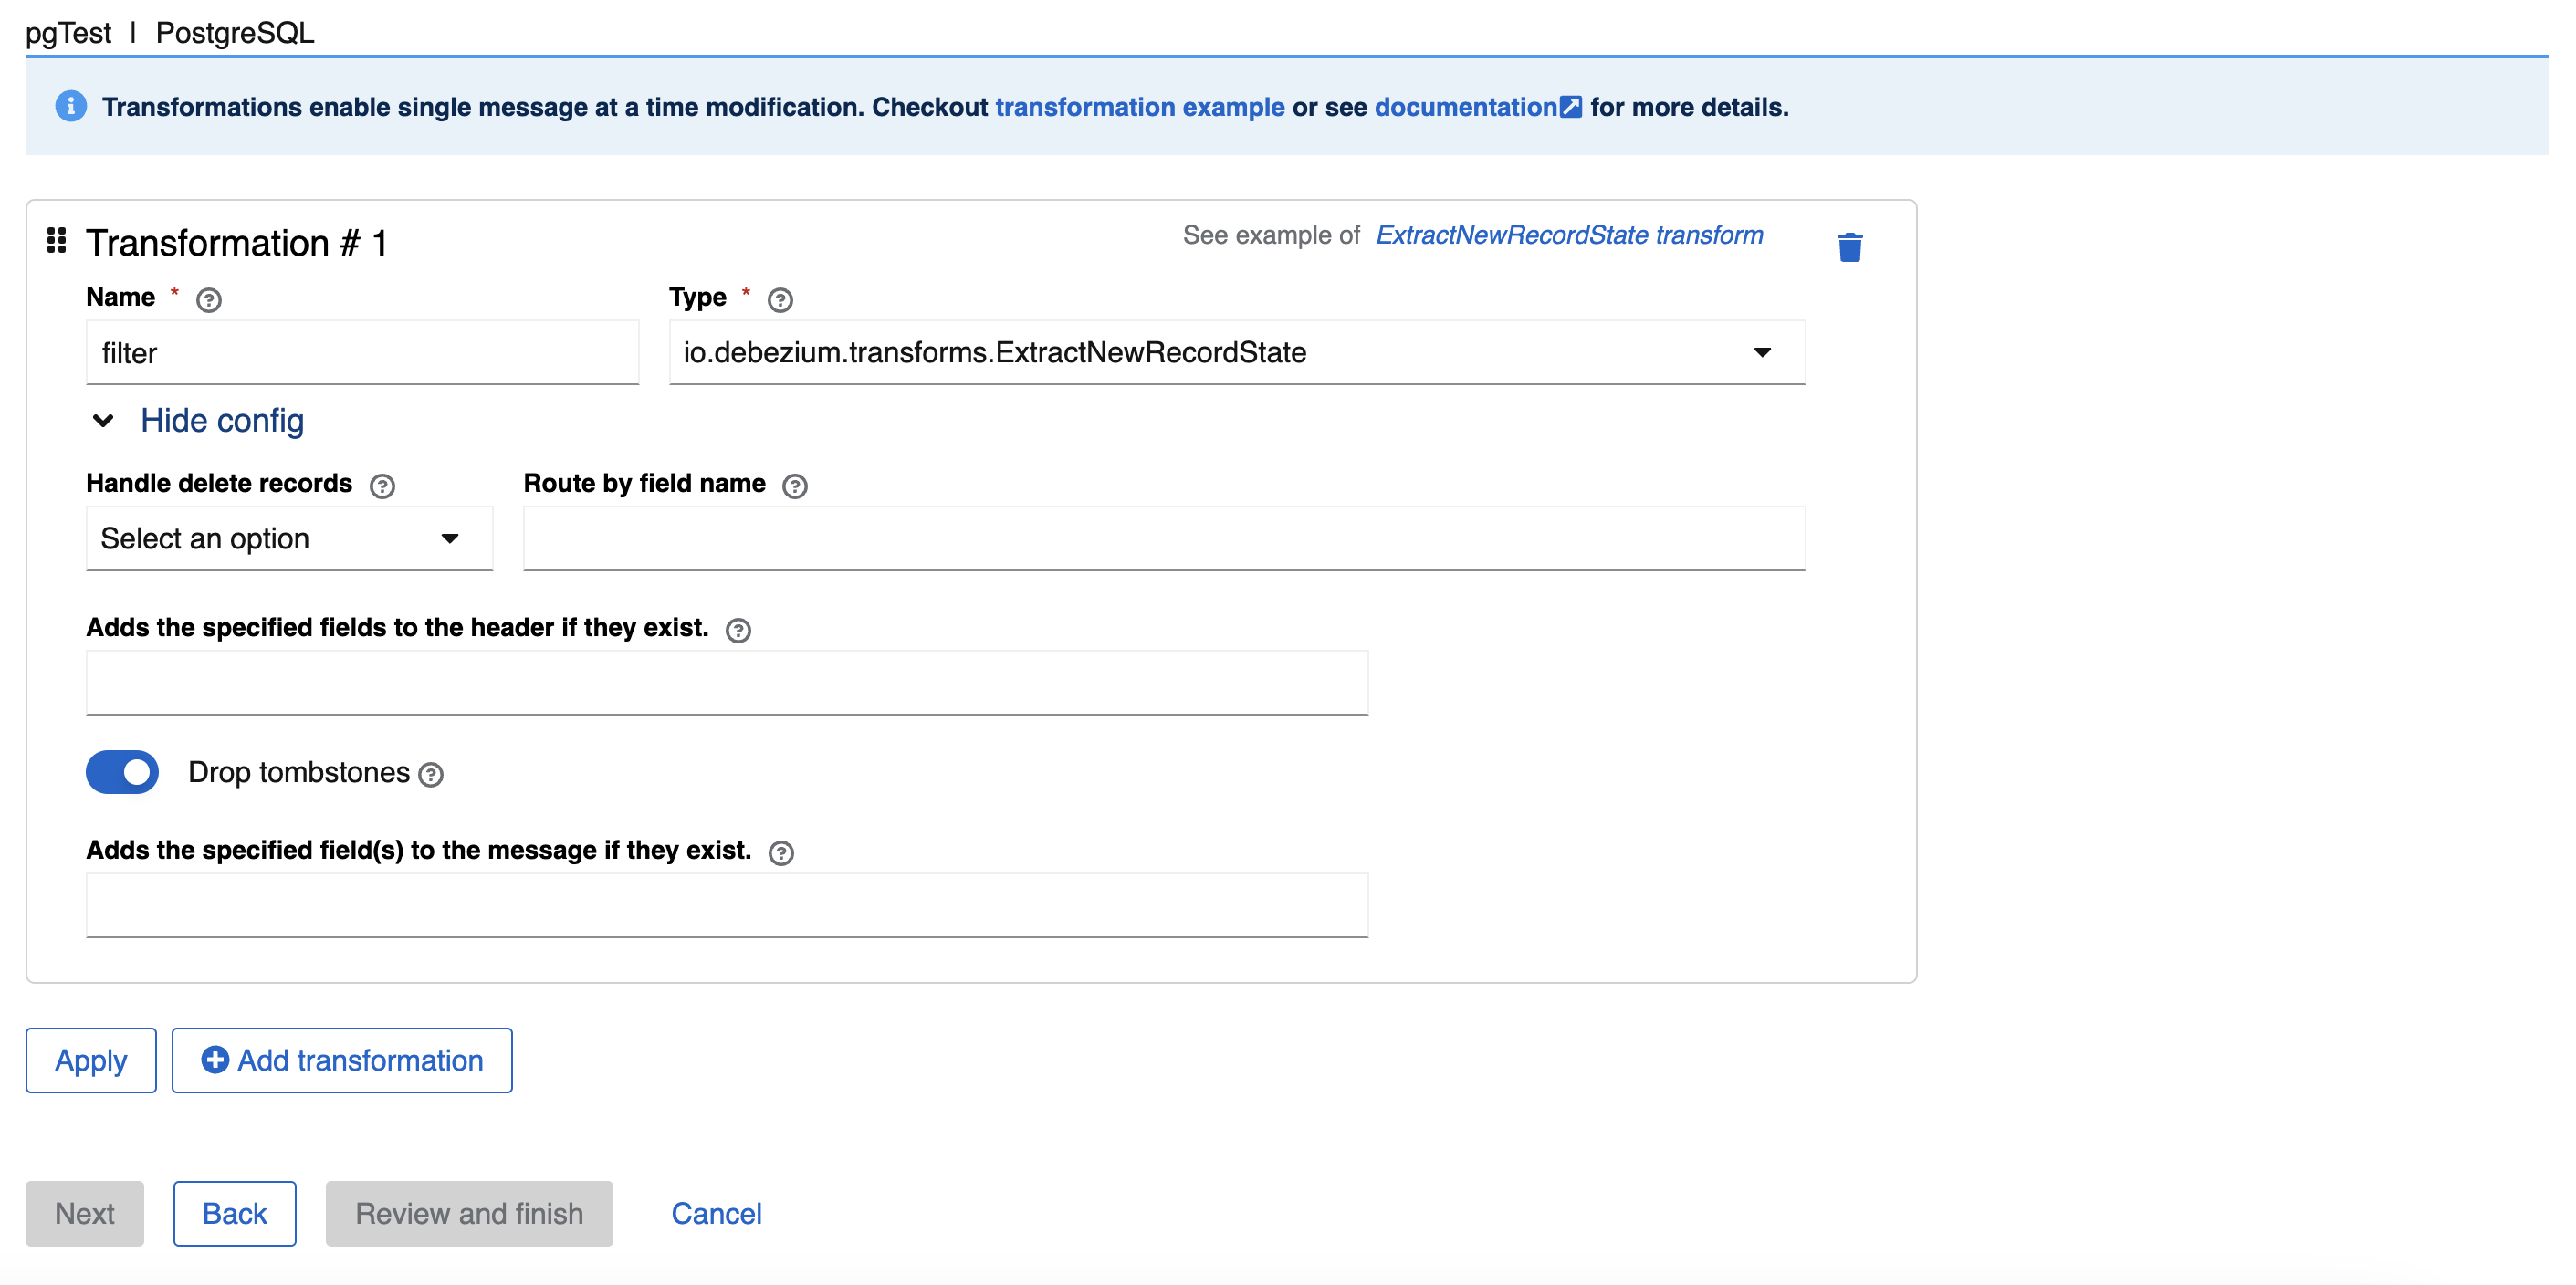Collapse settings with Hide config

click(221, 421)
